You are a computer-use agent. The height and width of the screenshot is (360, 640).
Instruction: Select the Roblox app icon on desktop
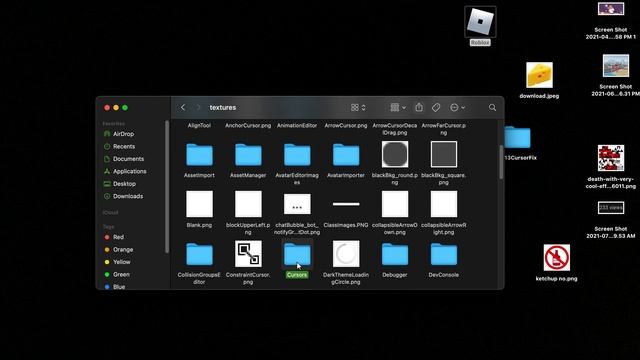coord(480,22)
